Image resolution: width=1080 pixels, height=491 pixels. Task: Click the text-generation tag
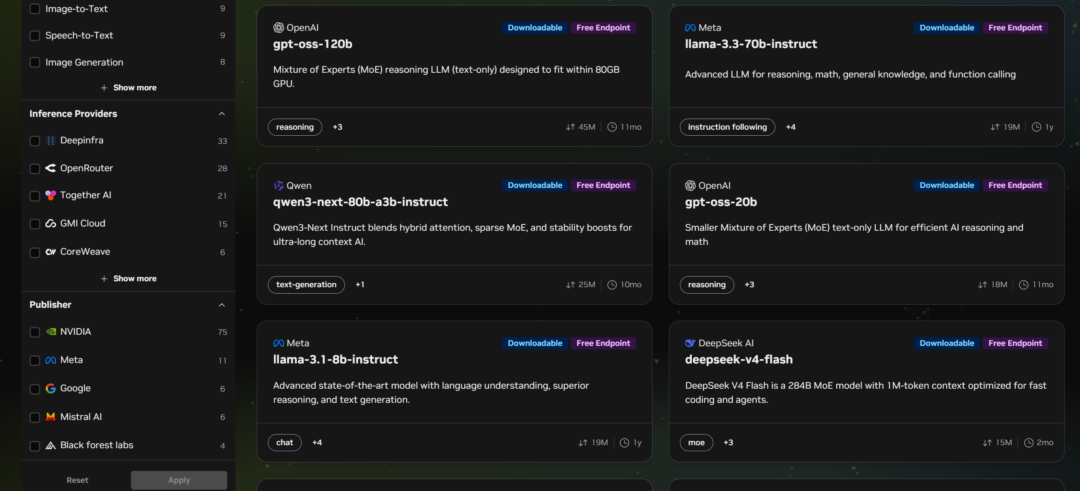point(306,285)
